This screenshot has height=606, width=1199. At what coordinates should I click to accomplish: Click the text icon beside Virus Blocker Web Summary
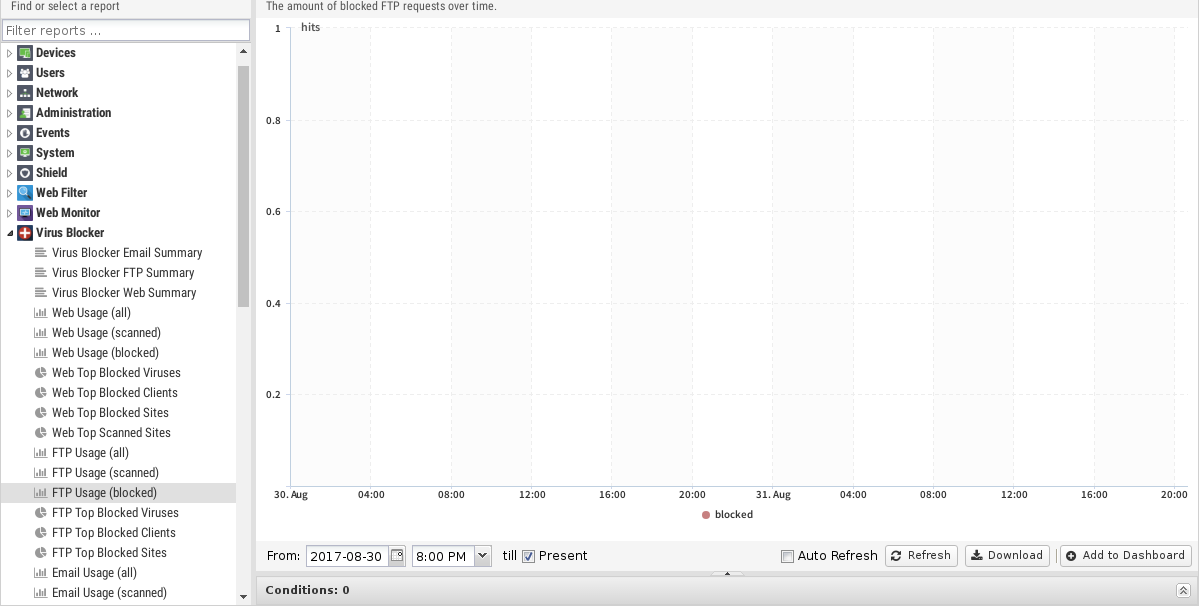point(41,293)
